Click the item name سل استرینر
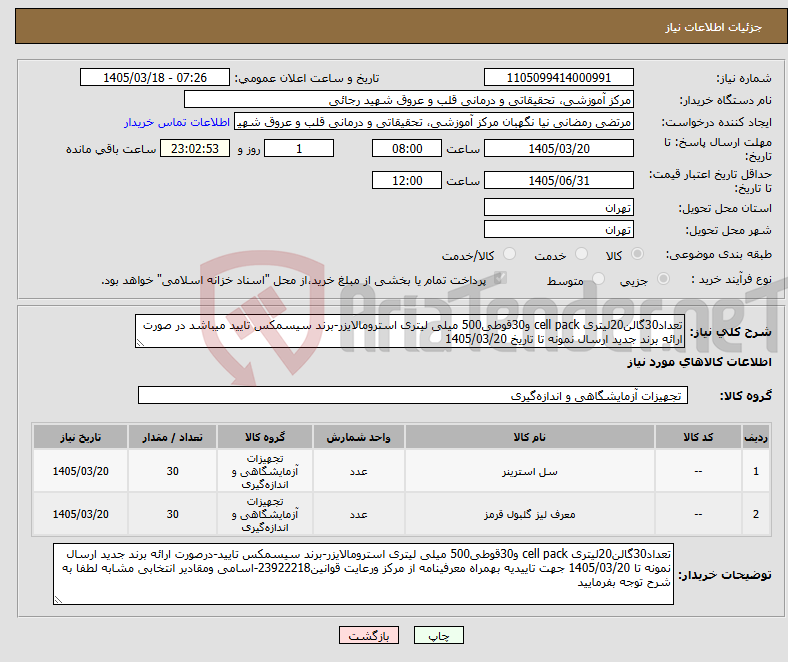Screen dimensions: 788x662 click(530, 471)
